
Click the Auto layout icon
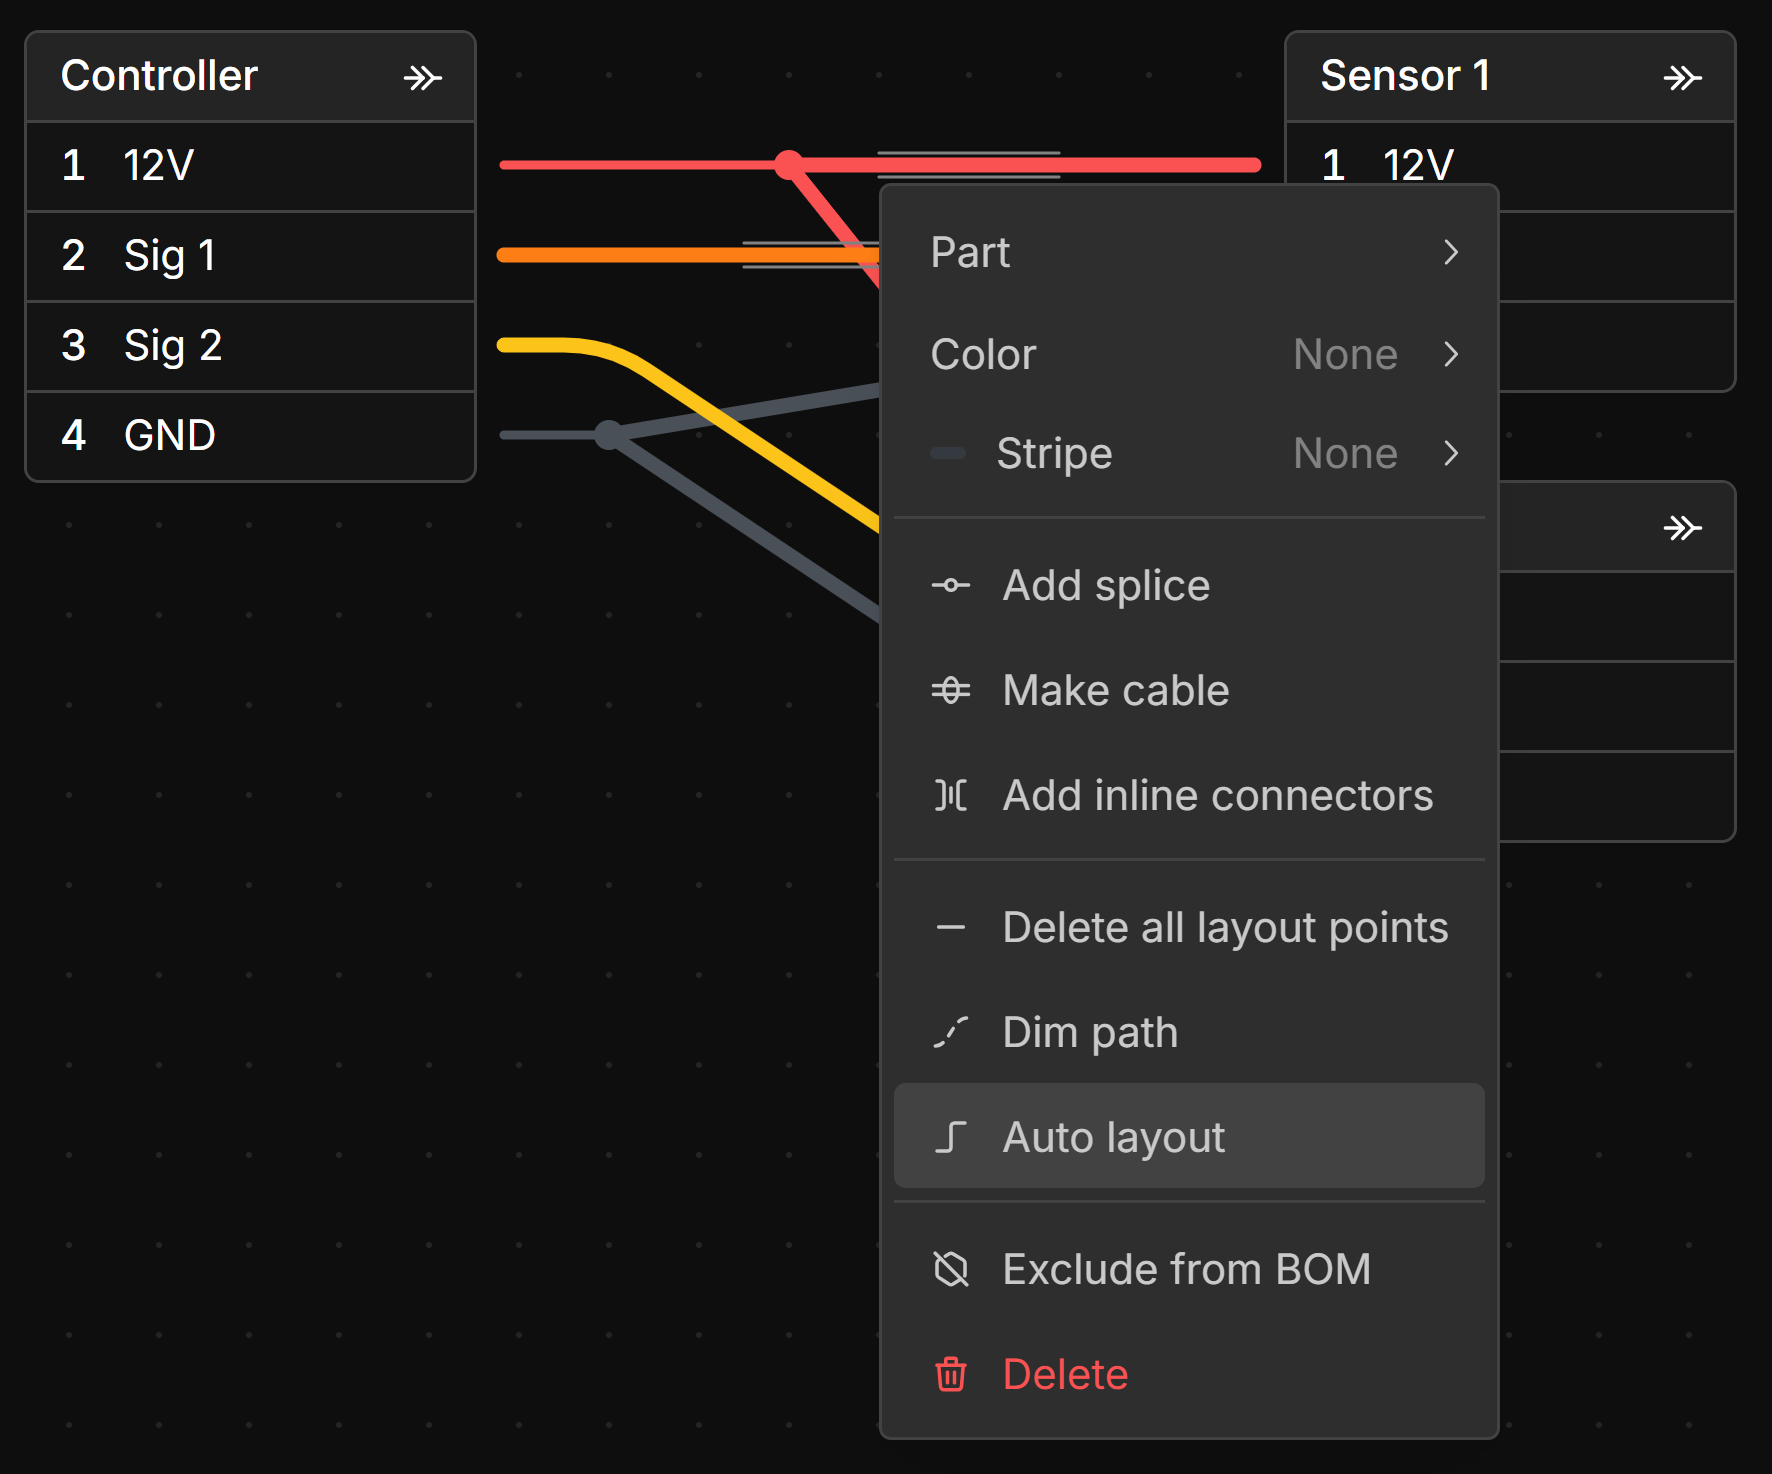[950, 1137]
